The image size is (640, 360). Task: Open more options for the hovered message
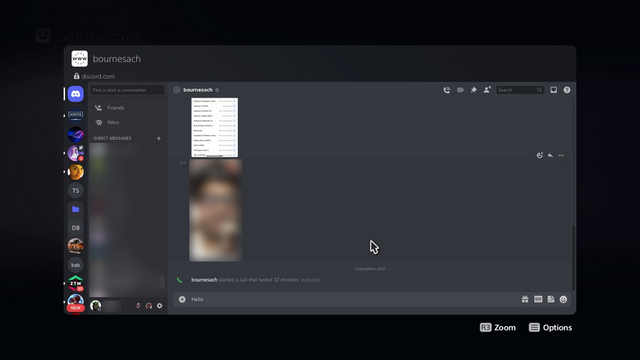[561, 155]
